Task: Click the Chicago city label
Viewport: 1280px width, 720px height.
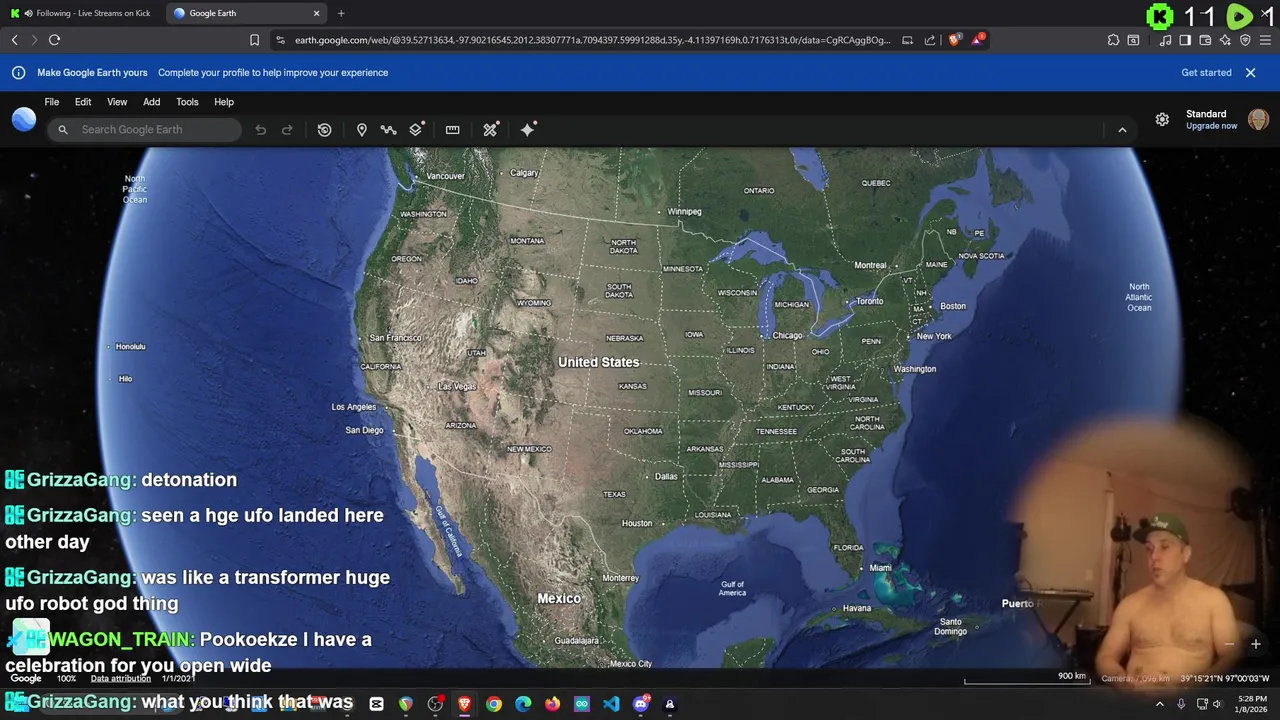Action: (787, 336)
